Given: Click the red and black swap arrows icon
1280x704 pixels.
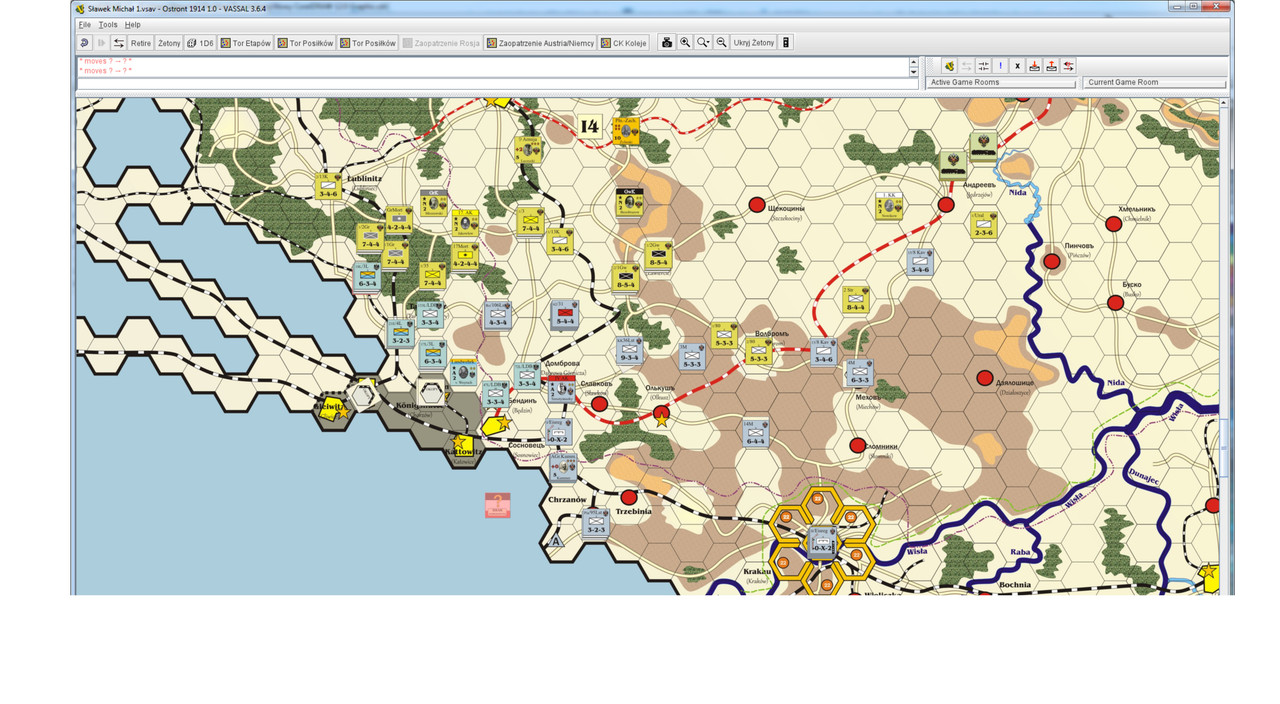Looking at the screenshot, I should [x=1069, y=66].
